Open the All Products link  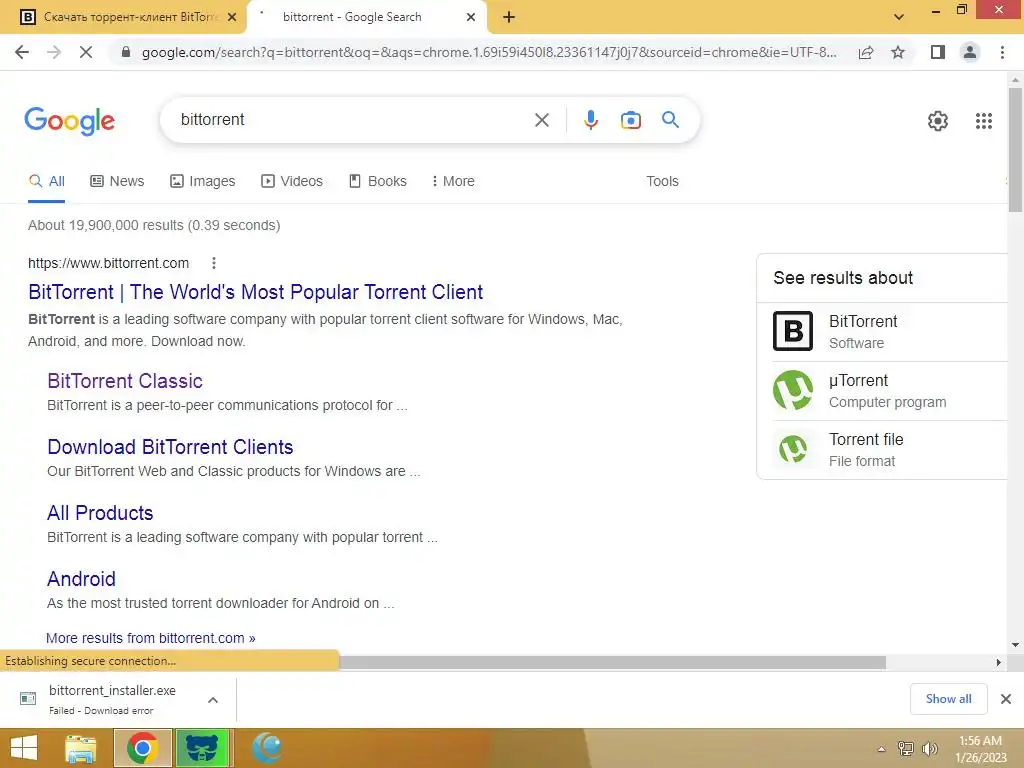100,513
